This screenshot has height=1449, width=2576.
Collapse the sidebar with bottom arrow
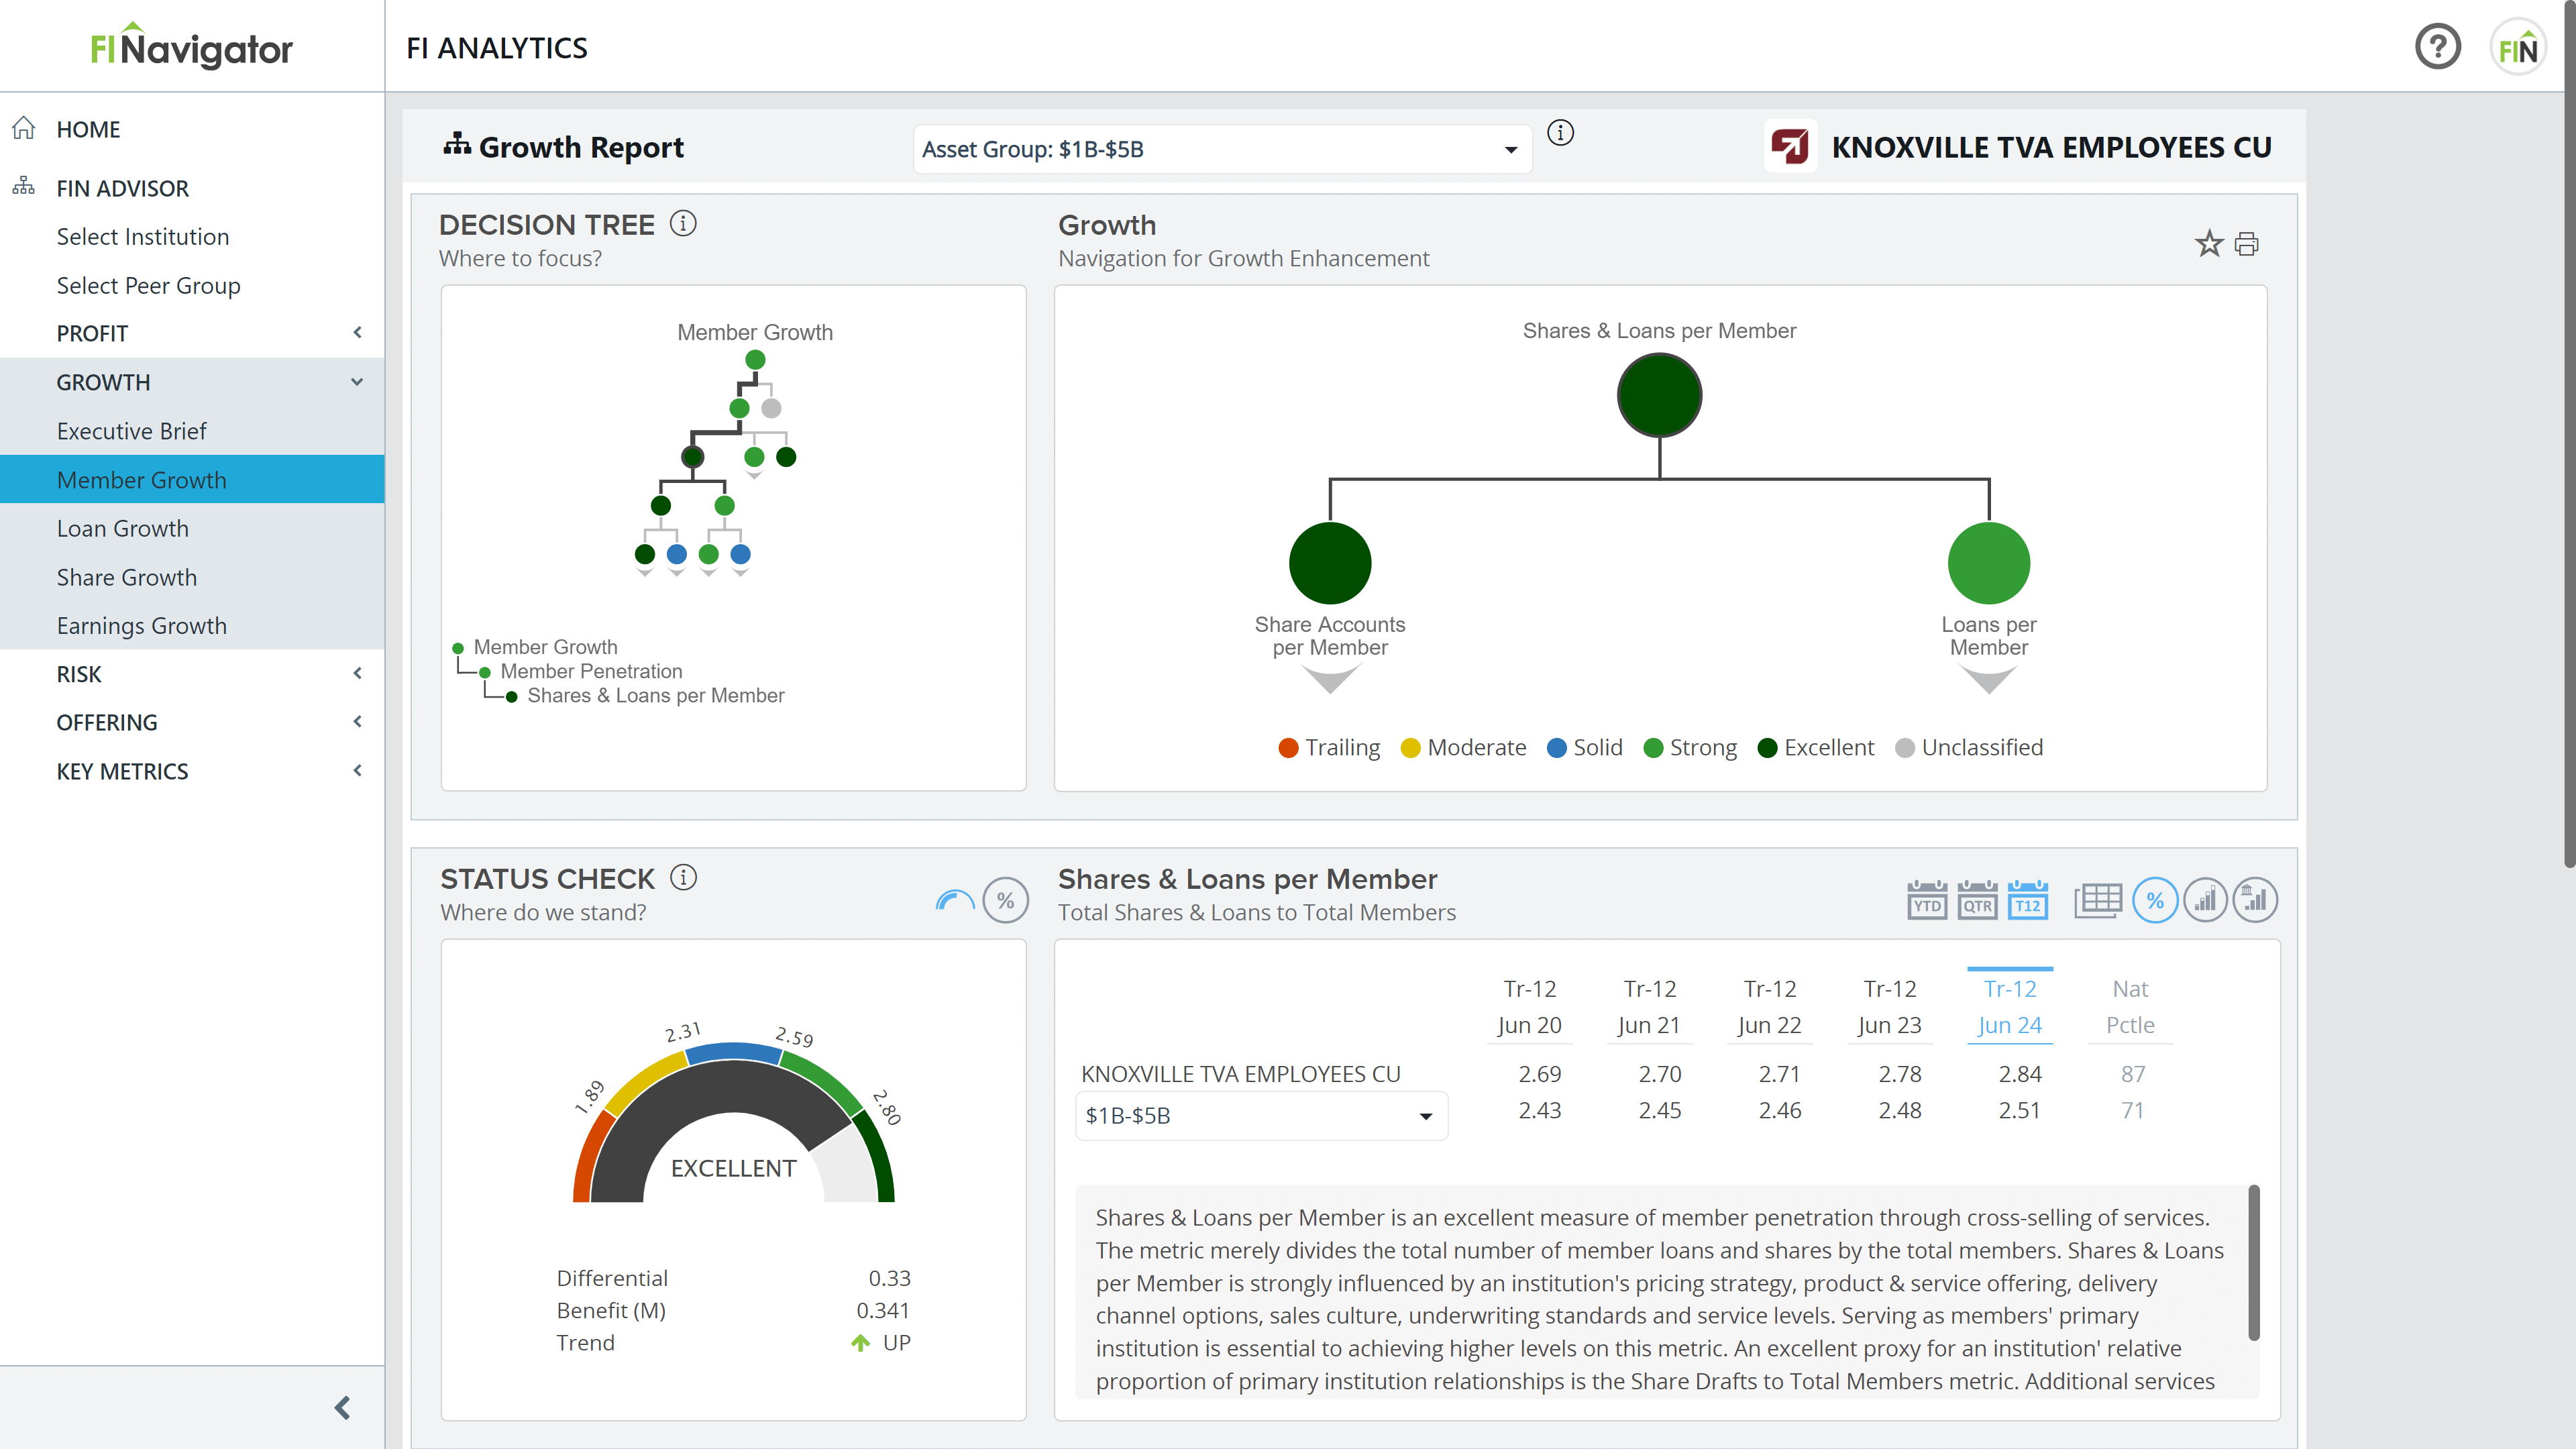coord(342,1408)
